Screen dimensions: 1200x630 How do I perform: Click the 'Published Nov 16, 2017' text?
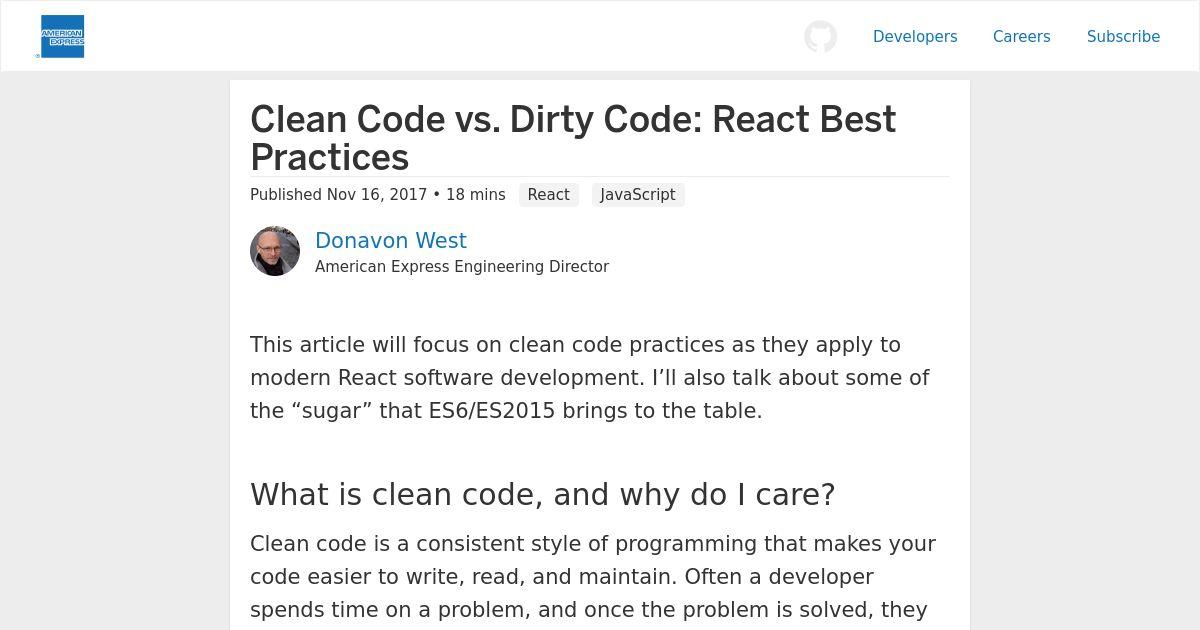pyautogui.click(x=339, y=195)
